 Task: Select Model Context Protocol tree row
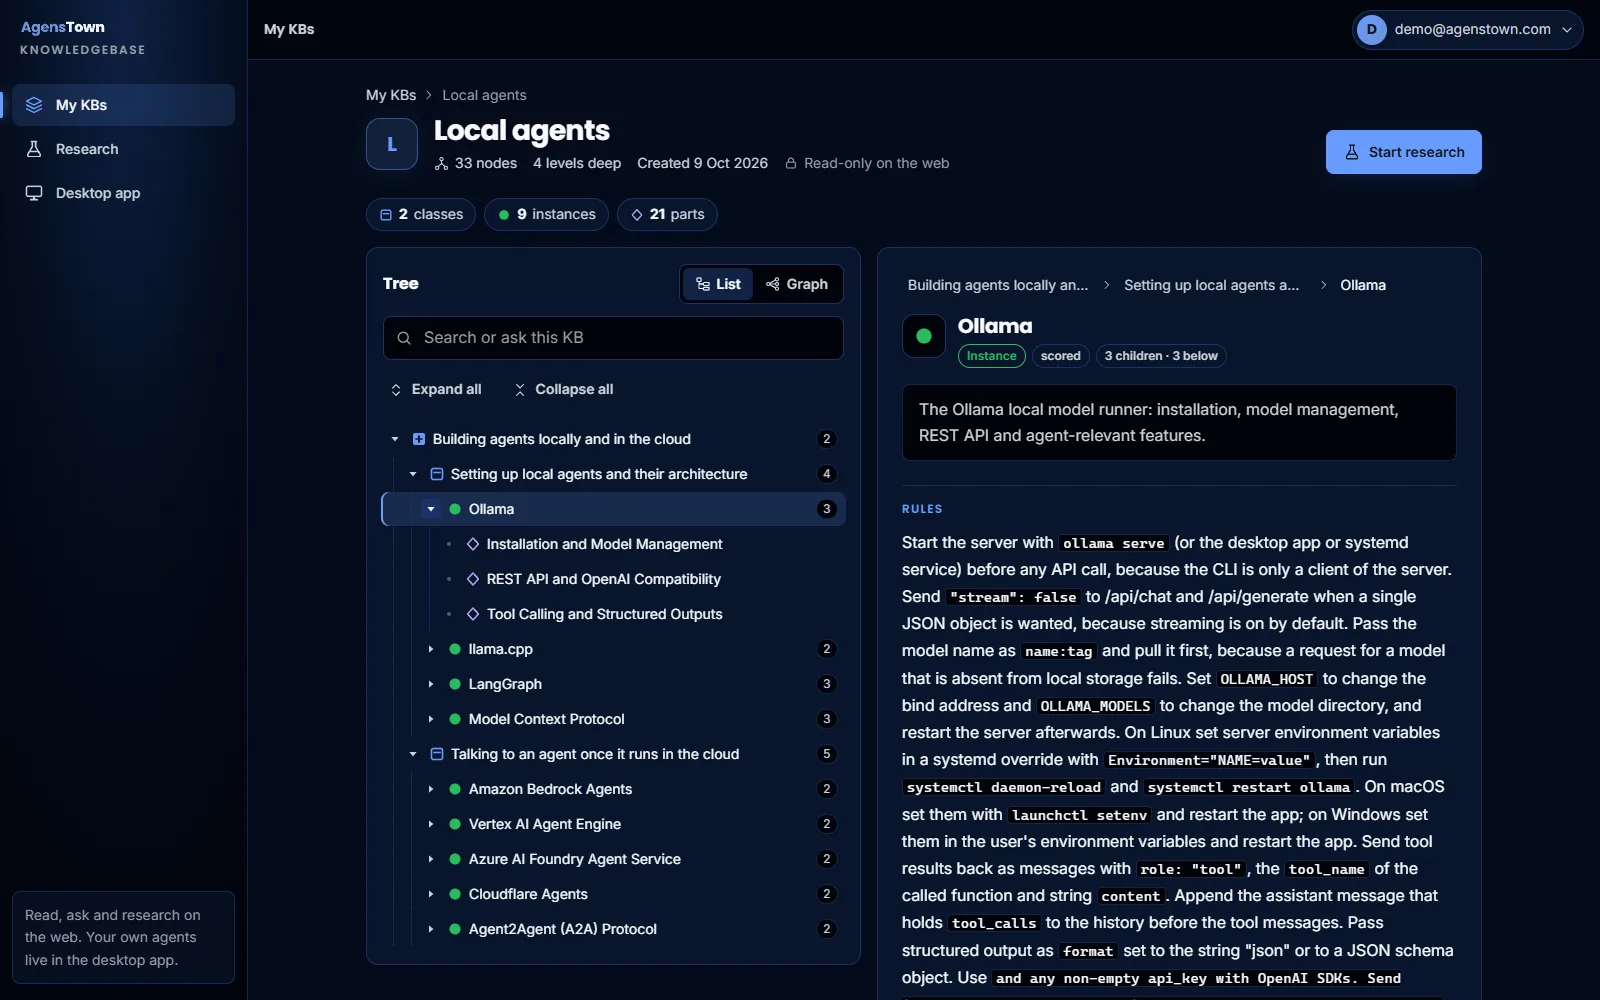613,719
